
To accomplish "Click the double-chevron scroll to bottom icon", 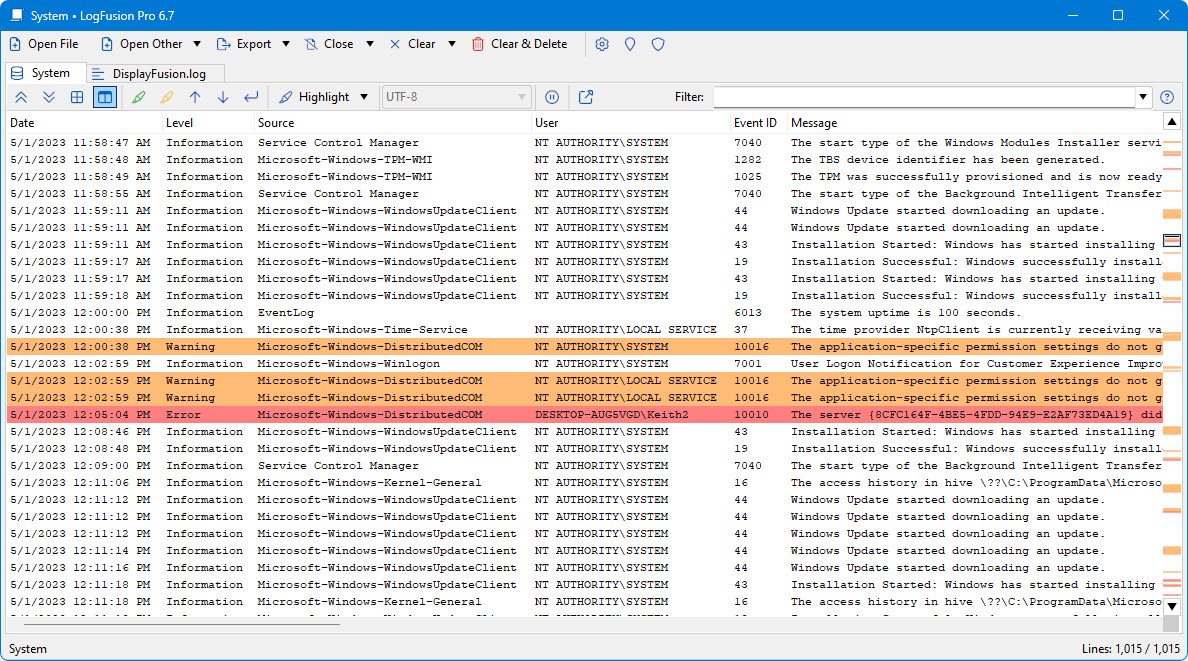I will pos(49,97).
